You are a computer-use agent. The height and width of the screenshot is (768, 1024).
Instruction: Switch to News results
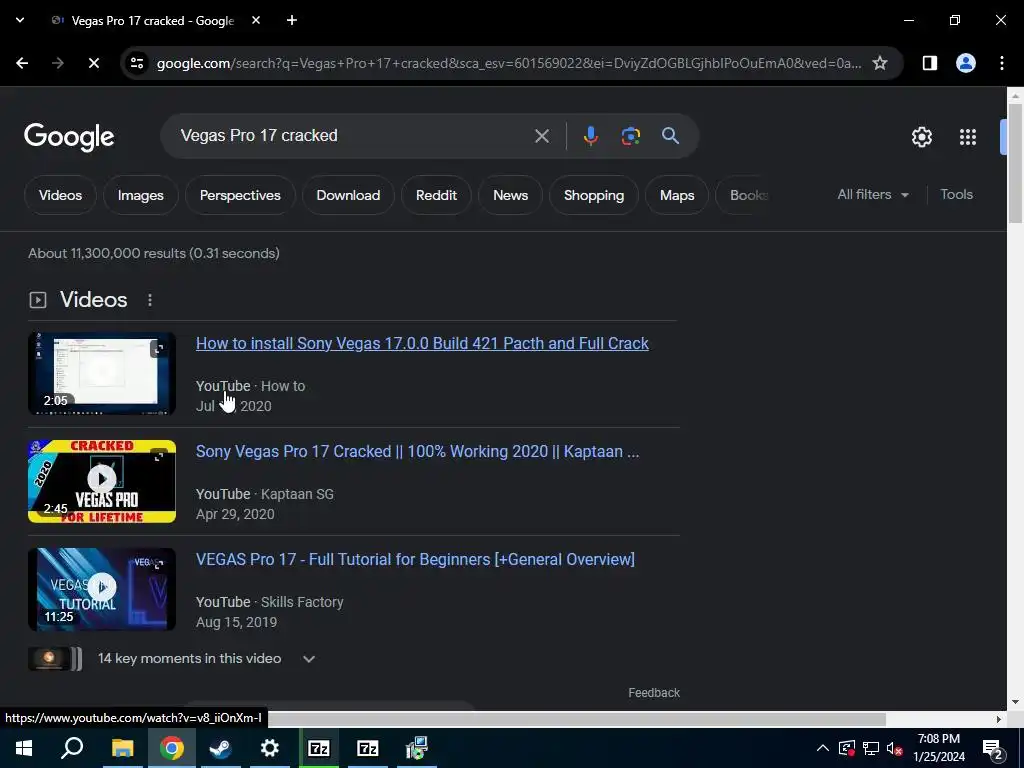coord(510,195)
